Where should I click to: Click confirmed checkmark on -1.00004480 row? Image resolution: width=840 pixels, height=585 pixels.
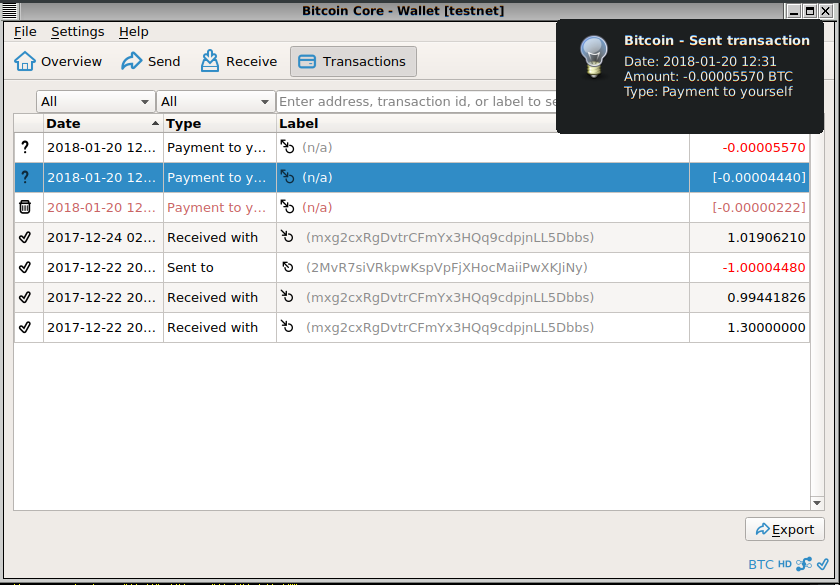coord(25,267)
